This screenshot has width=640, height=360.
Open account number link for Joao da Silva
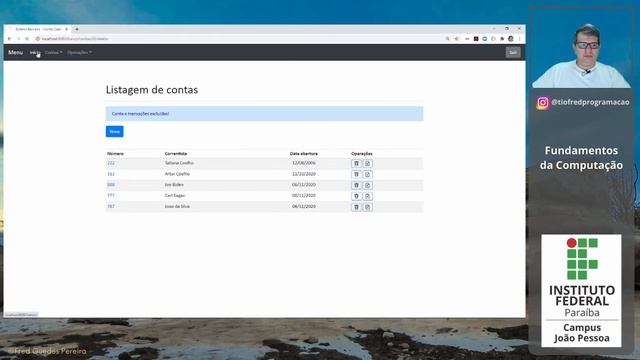click(111, 207)
